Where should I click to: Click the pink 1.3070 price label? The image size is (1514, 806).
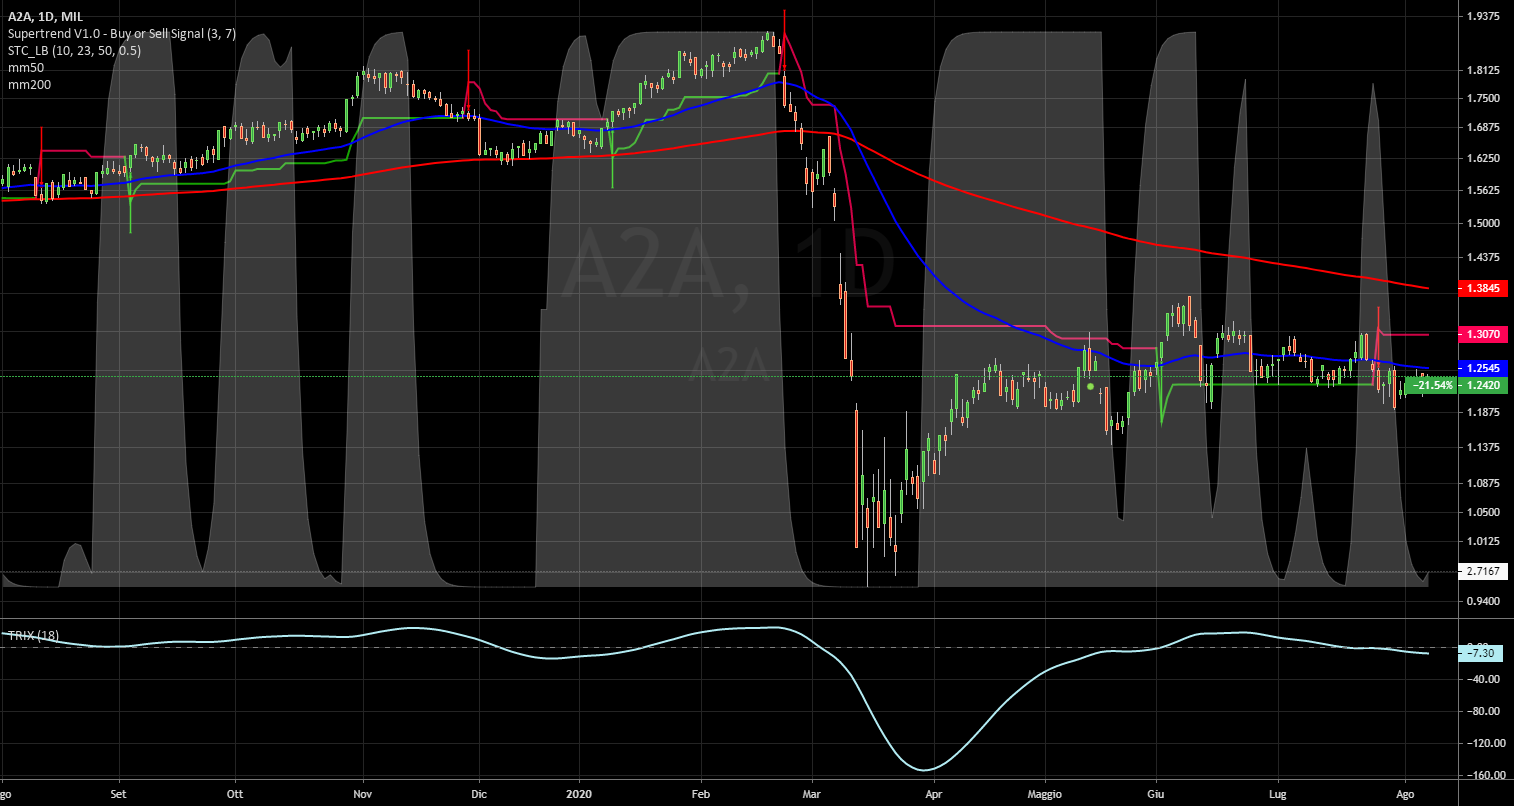click(1481, 334)
